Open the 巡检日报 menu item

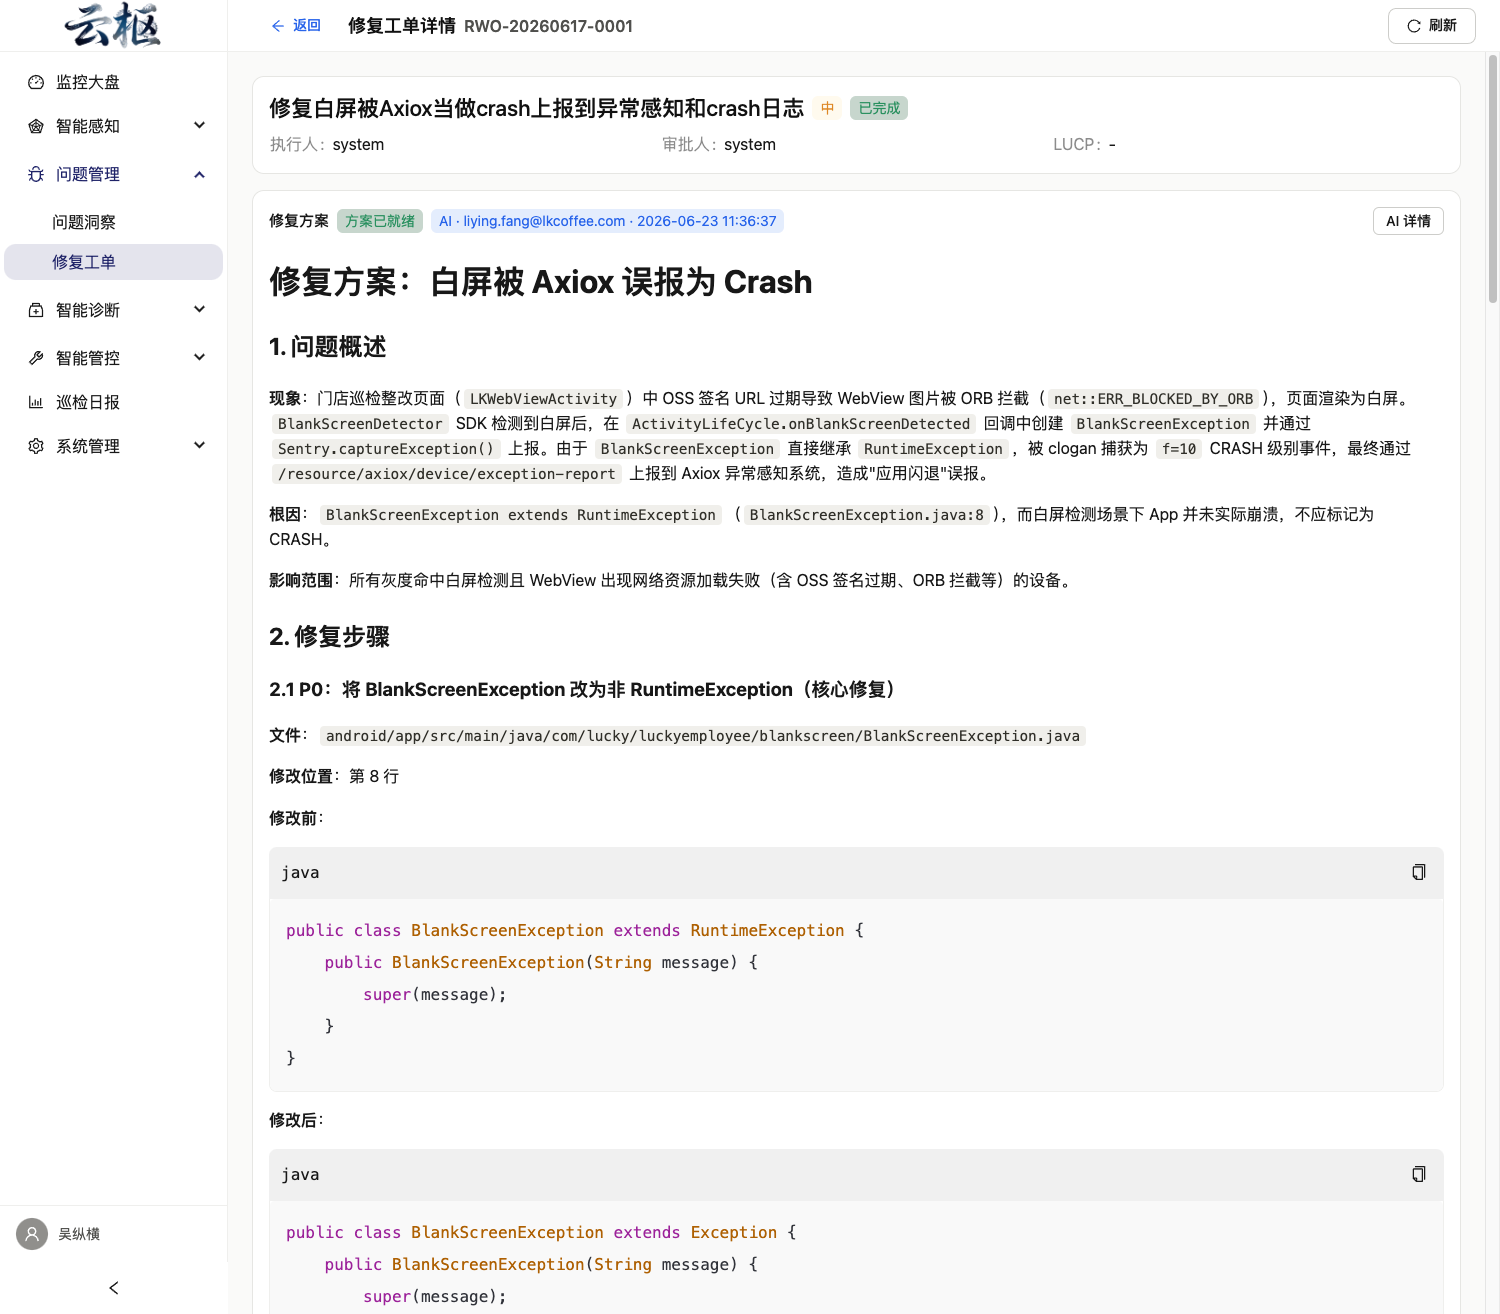tap(113, 402)
